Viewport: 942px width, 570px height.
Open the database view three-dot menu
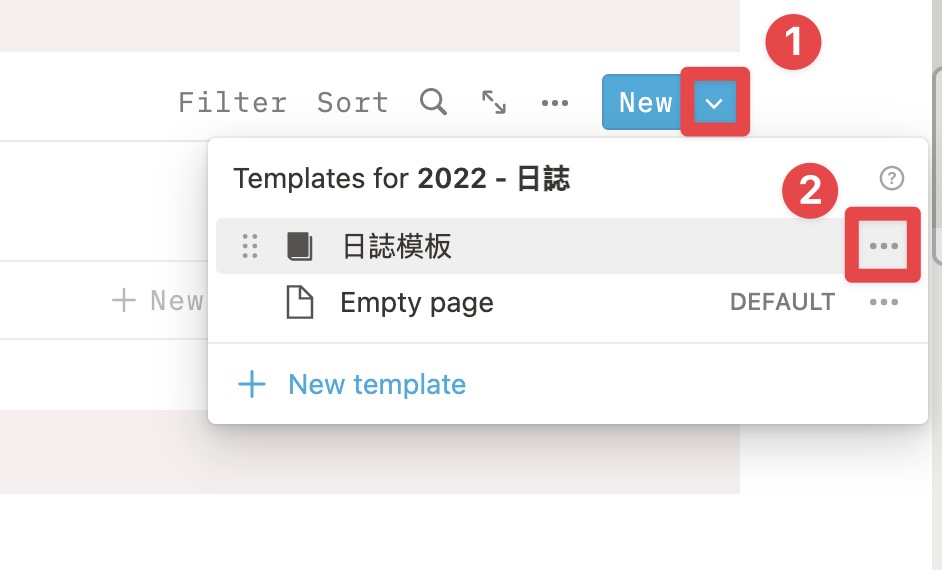point(555,103)
